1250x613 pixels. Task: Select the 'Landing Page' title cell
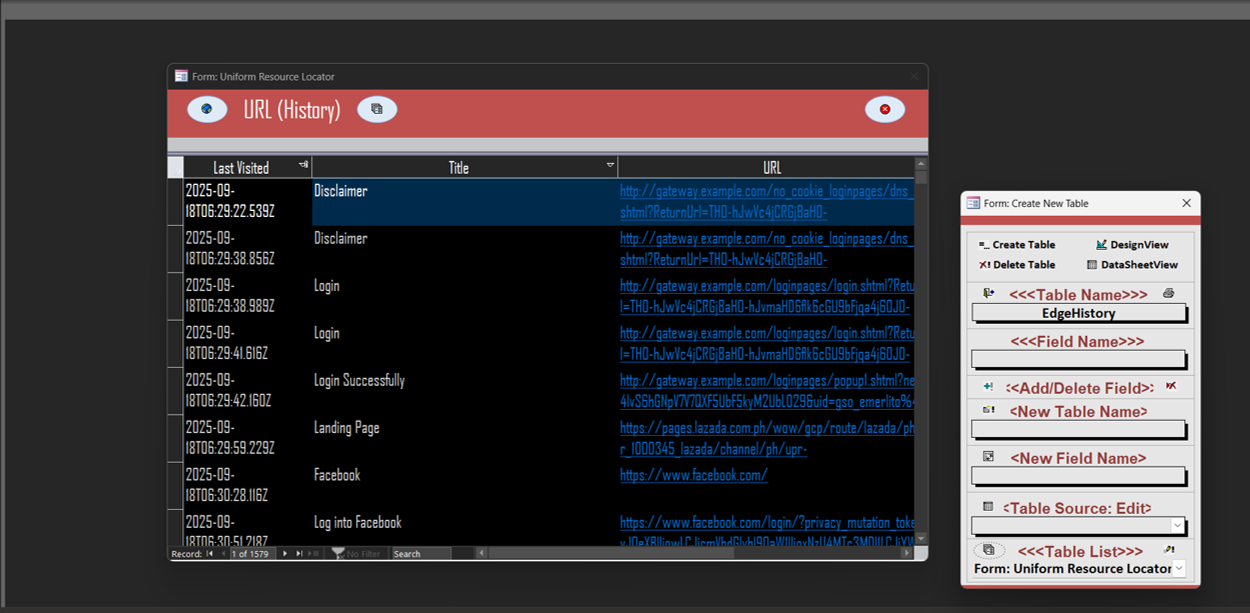coord(465,438)
